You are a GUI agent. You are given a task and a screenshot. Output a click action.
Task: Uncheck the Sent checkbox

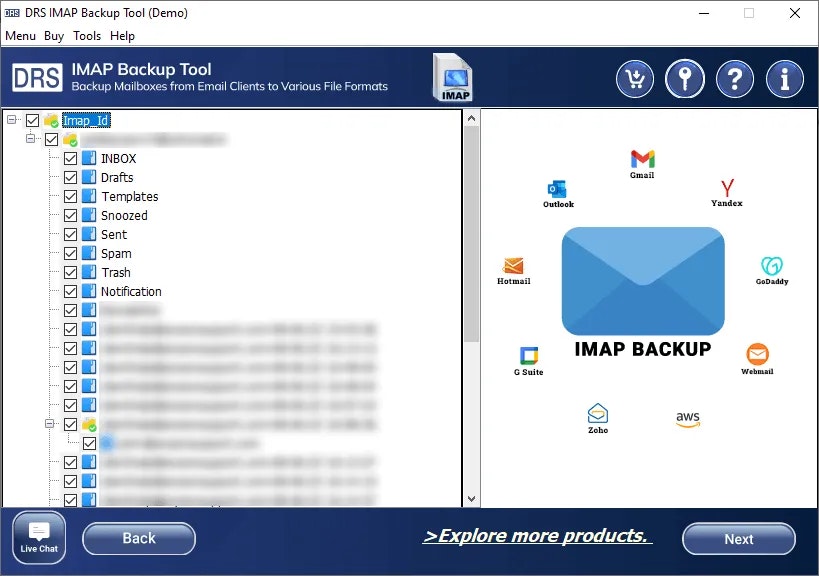pos(71,234)
